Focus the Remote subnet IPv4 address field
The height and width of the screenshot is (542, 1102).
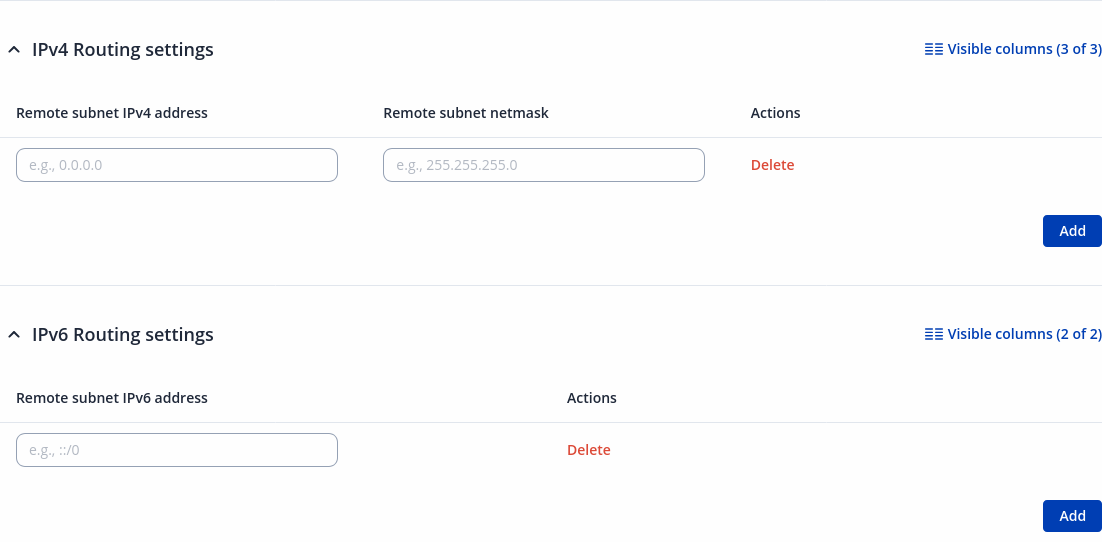tap(177, 165)
